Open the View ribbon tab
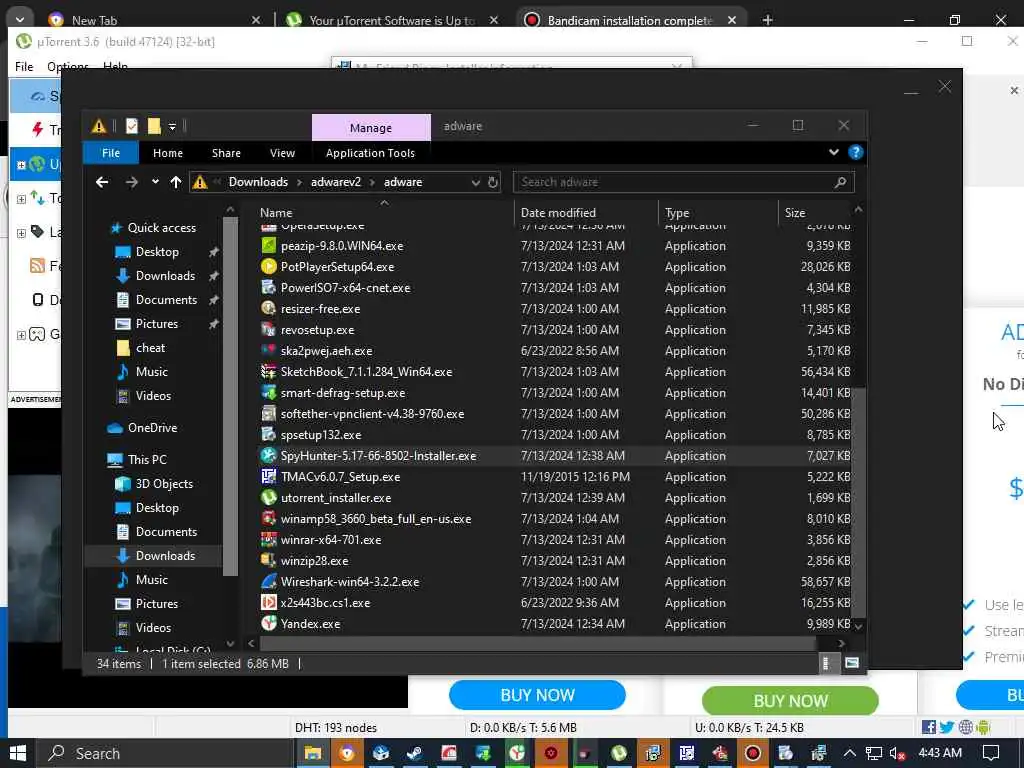Viewport: 1024px width, 768px height. click(282, 153)
